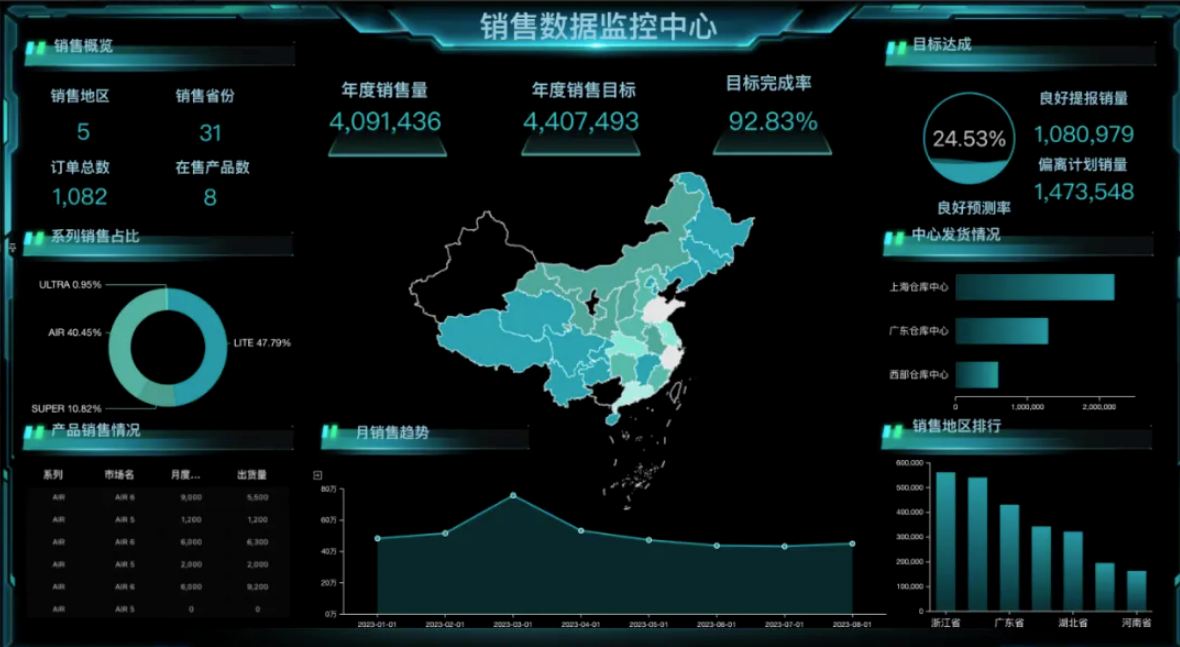Click the AIR segment of the donut chart

(122, 339)
